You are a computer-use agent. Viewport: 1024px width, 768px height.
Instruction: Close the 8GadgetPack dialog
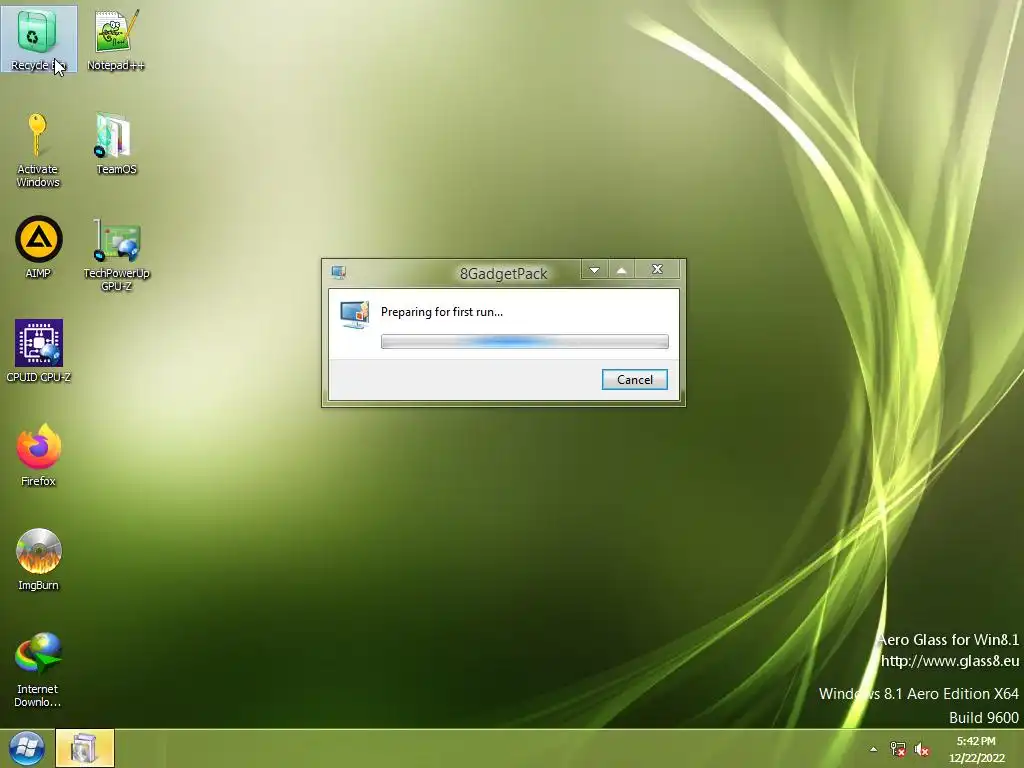[x=658, y=269]
